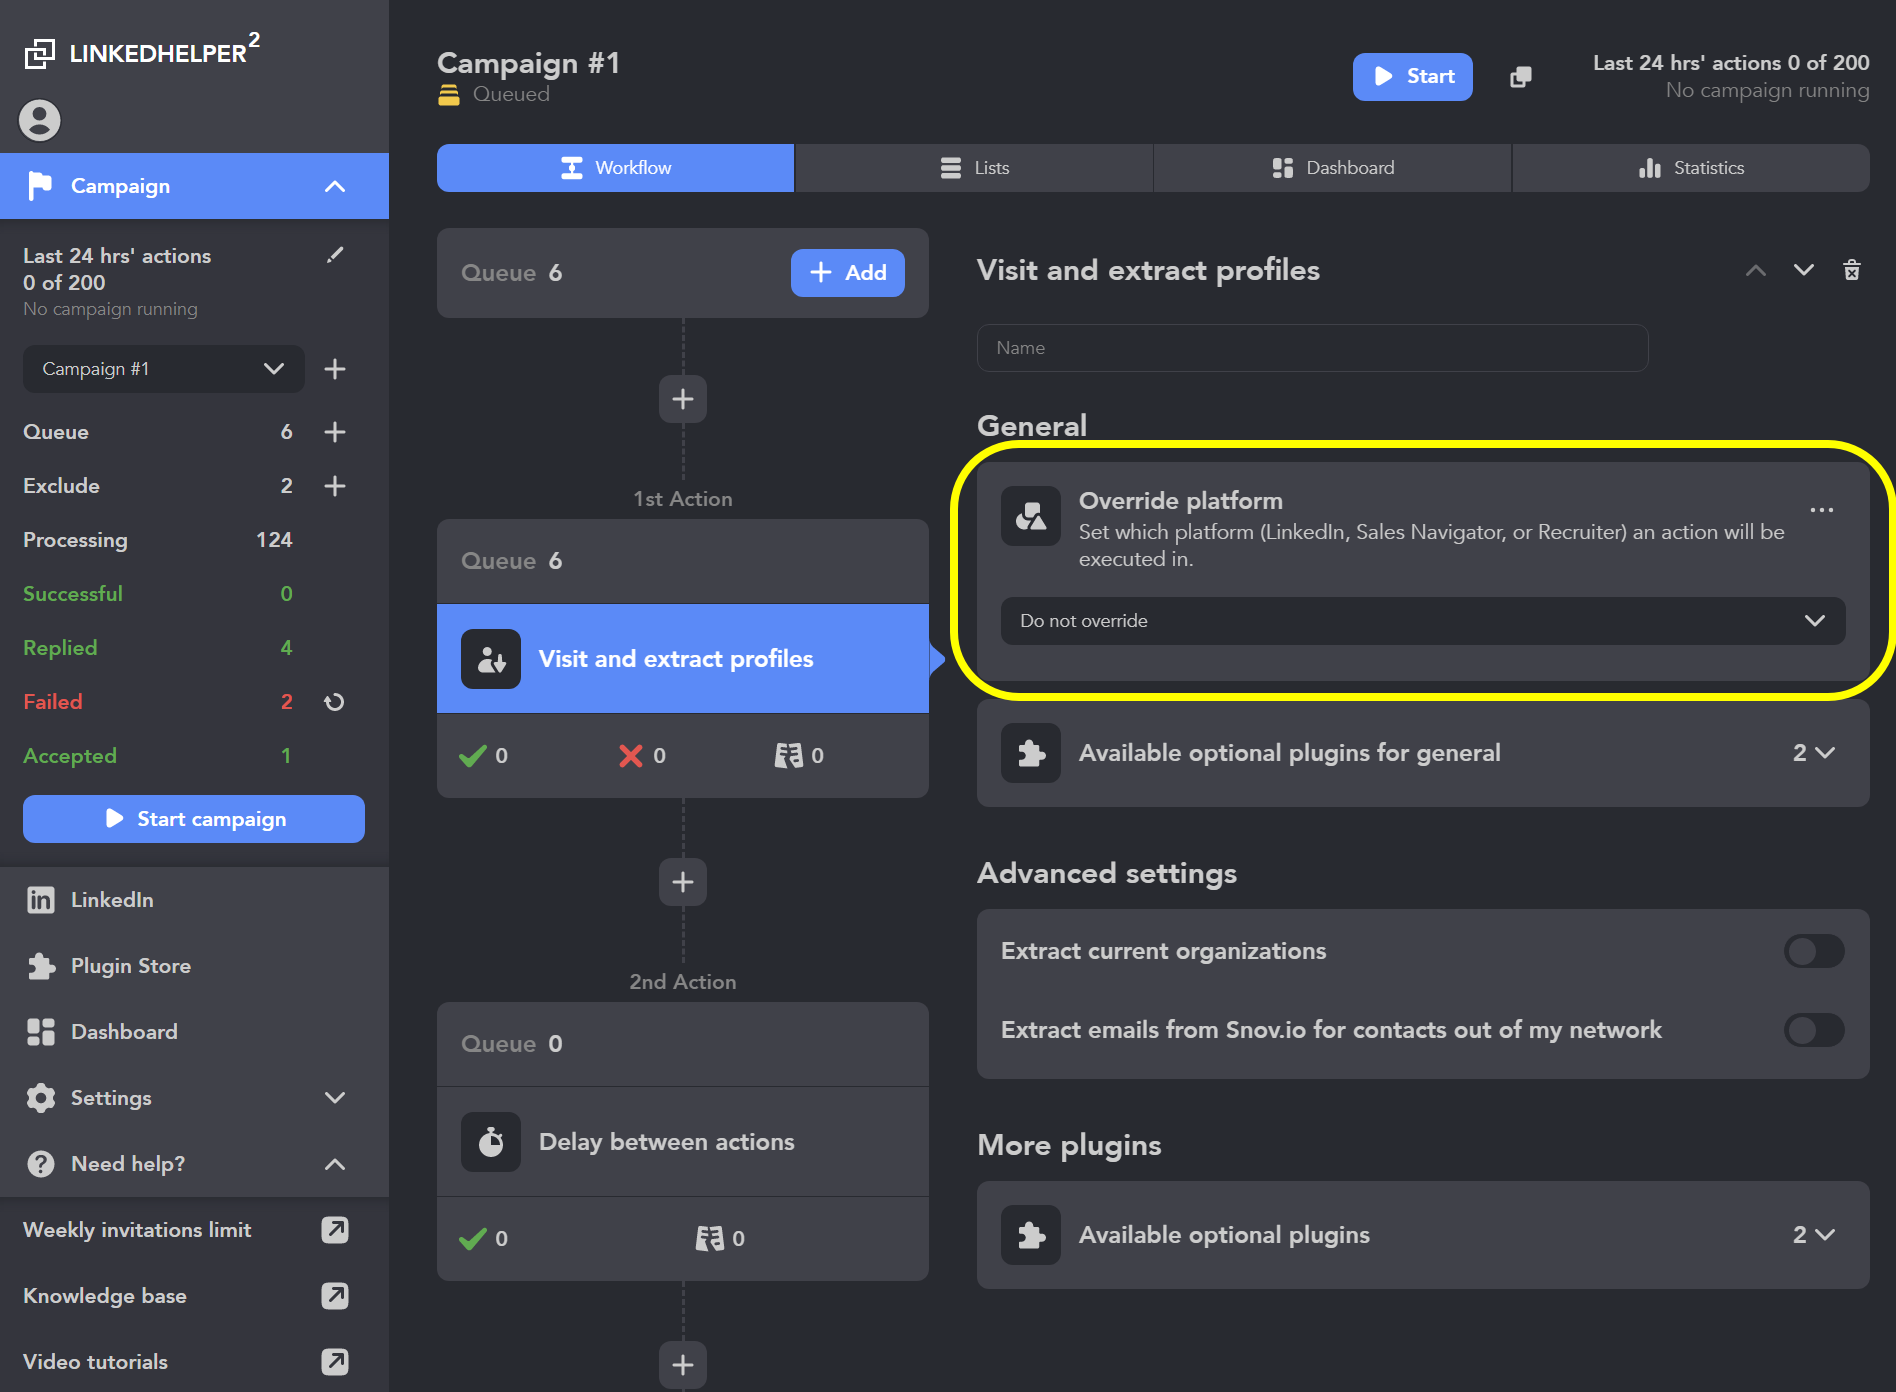The height and width of the screenshot is (1392, 1896).
Task: Expand Available optional plugins for general
Action: pyautogui.click(x=1422, y=753)
